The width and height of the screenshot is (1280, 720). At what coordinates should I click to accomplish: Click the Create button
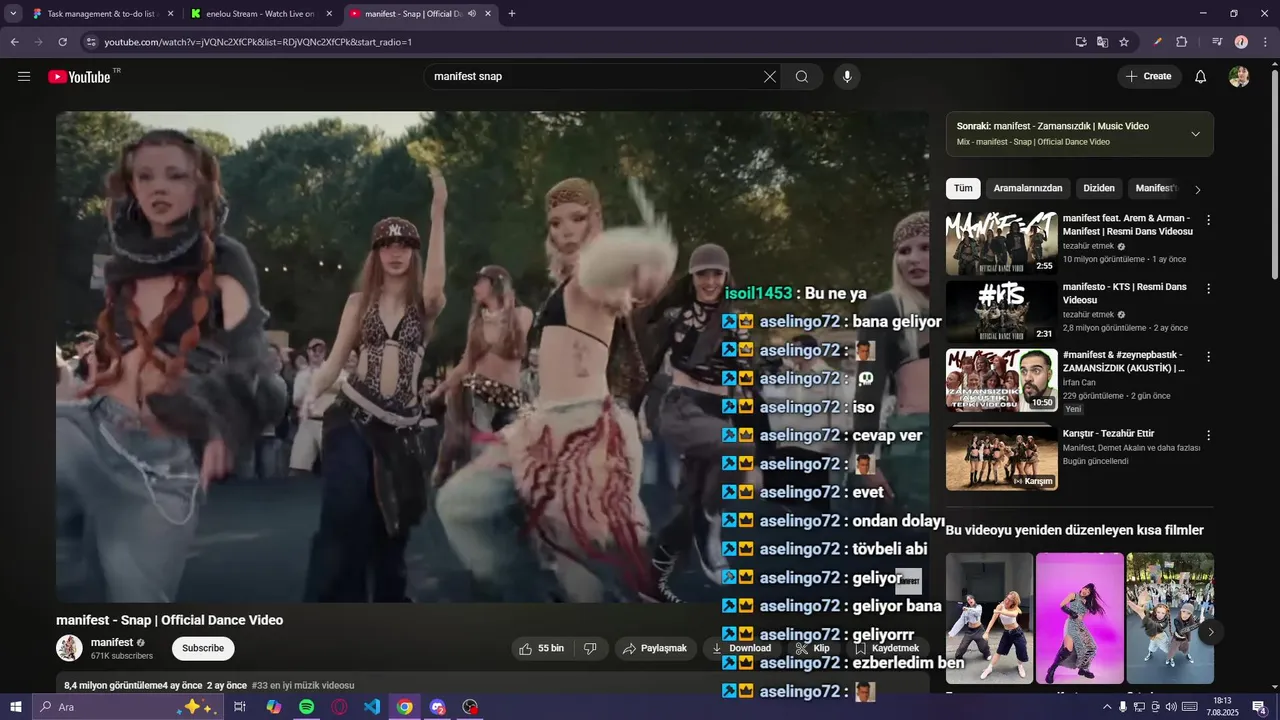1149,76
